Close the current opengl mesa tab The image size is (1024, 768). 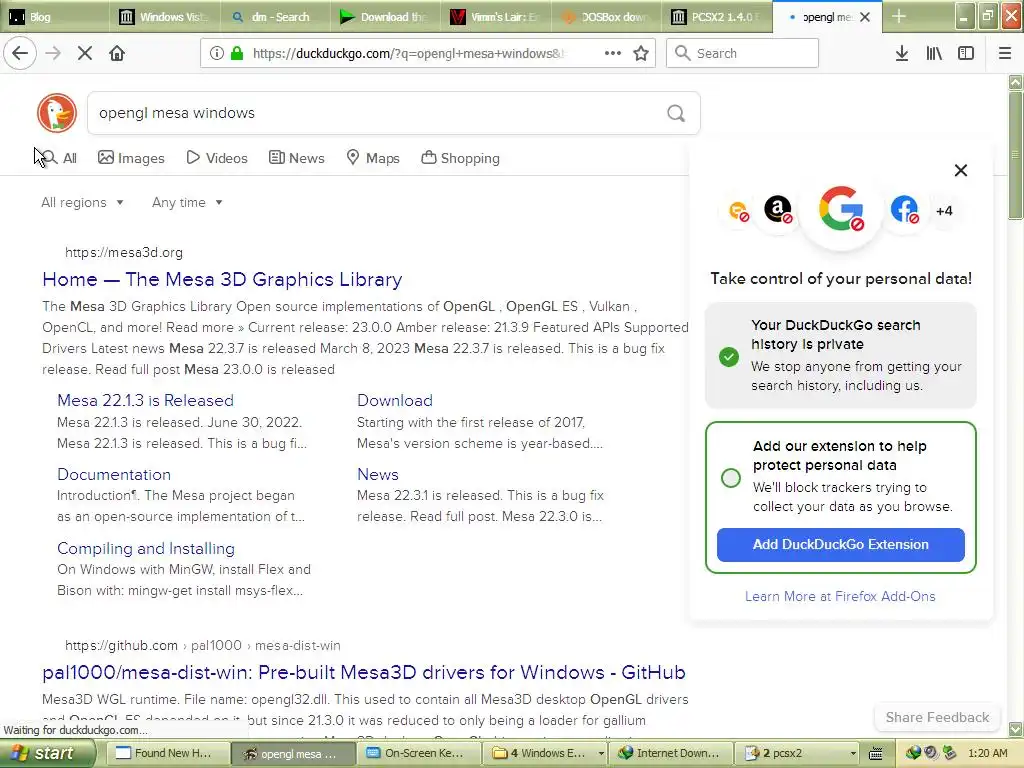point(865,17)
